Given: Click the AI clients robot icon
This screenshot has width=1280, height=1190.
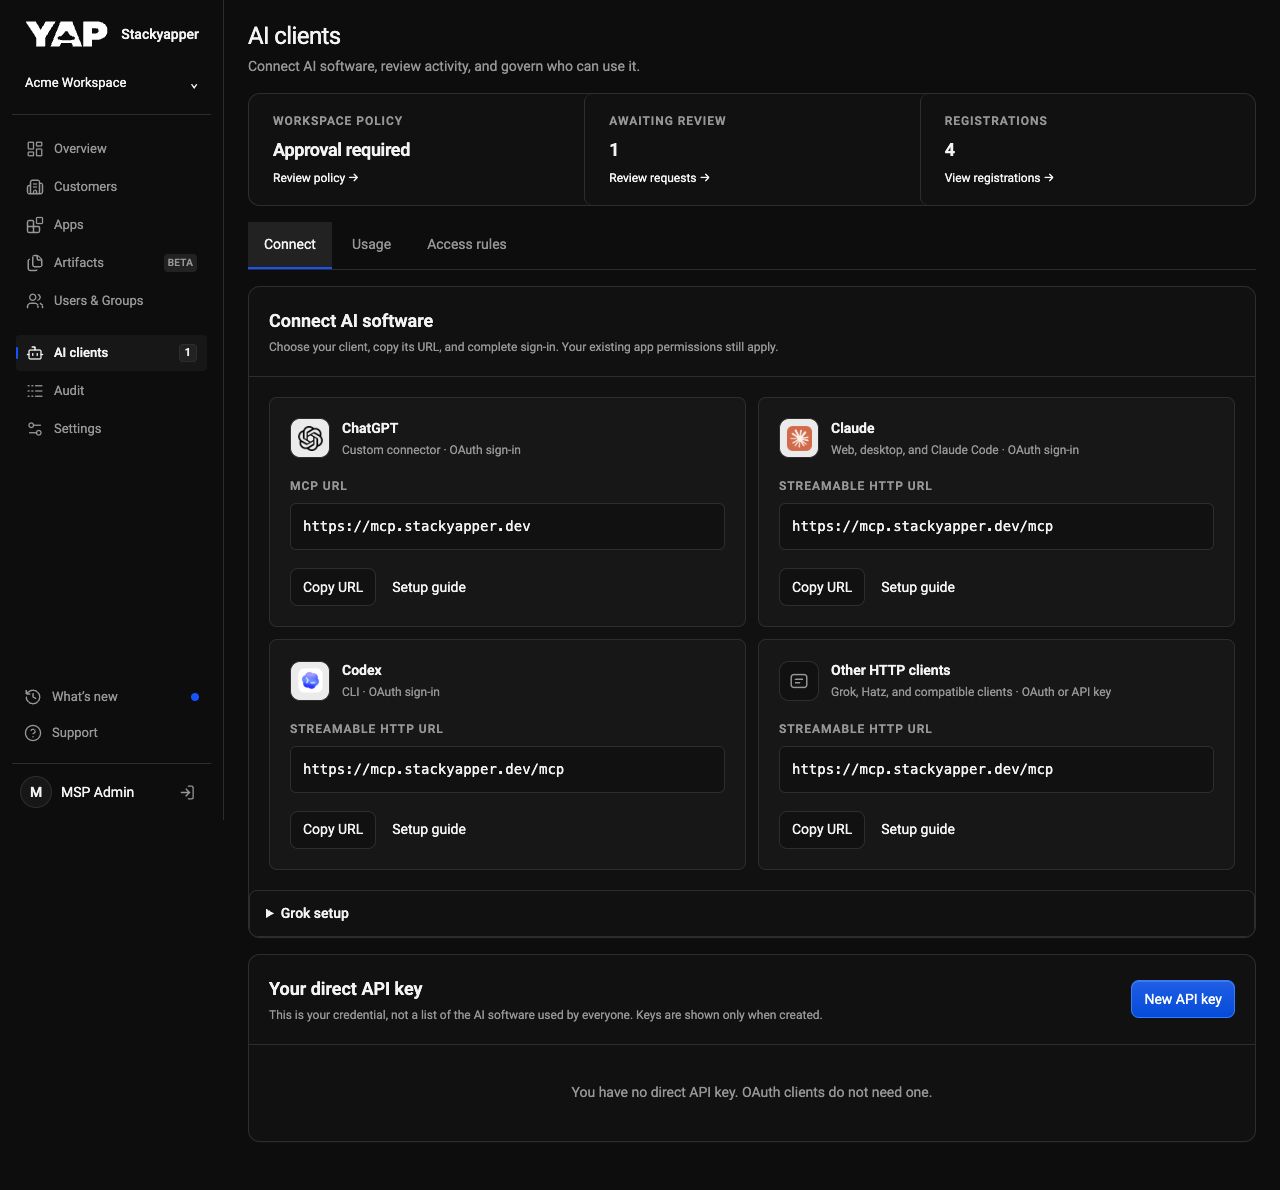Looking at the screenshot, I should pyautogui.click(x=35, y=353).
